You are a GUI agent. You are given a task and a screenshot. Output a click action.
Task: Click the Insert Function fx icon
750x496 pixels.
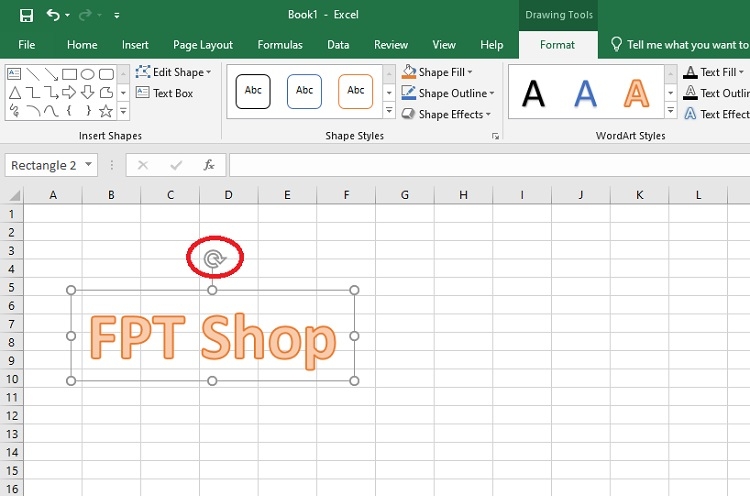pyautogui.click(x=209, y=165)
